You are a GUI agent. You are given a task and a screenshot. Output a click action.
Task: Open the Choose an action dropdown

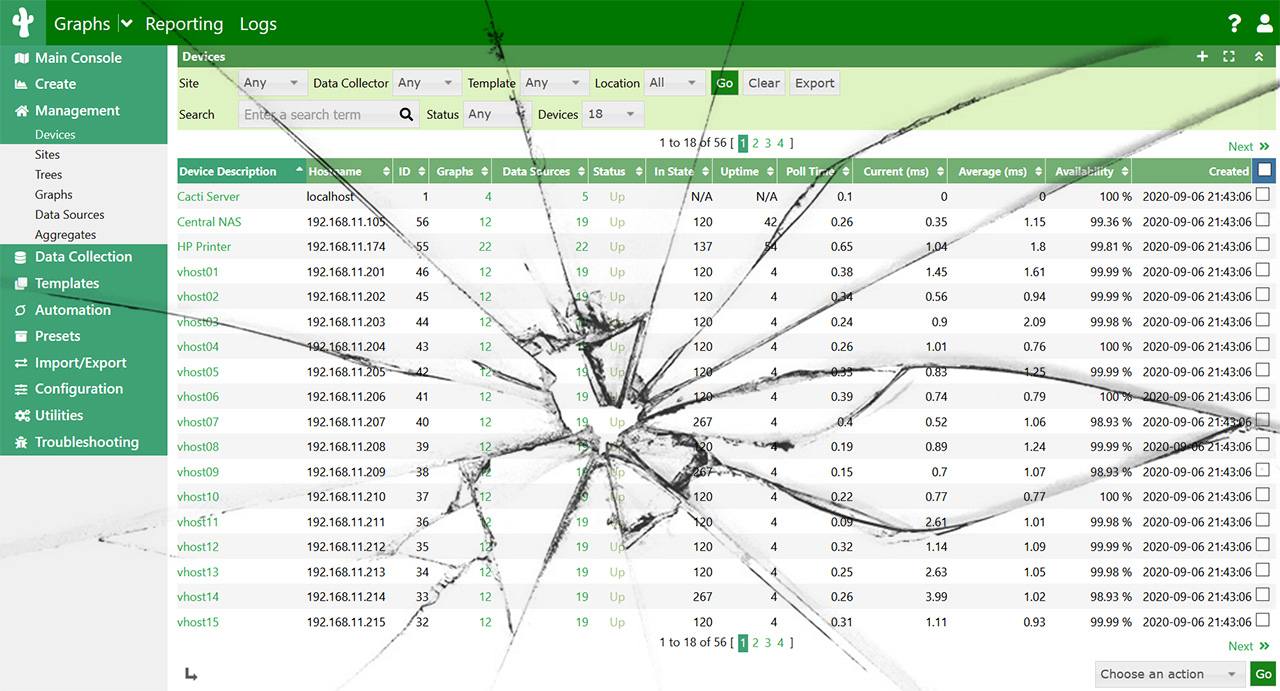1170,673
